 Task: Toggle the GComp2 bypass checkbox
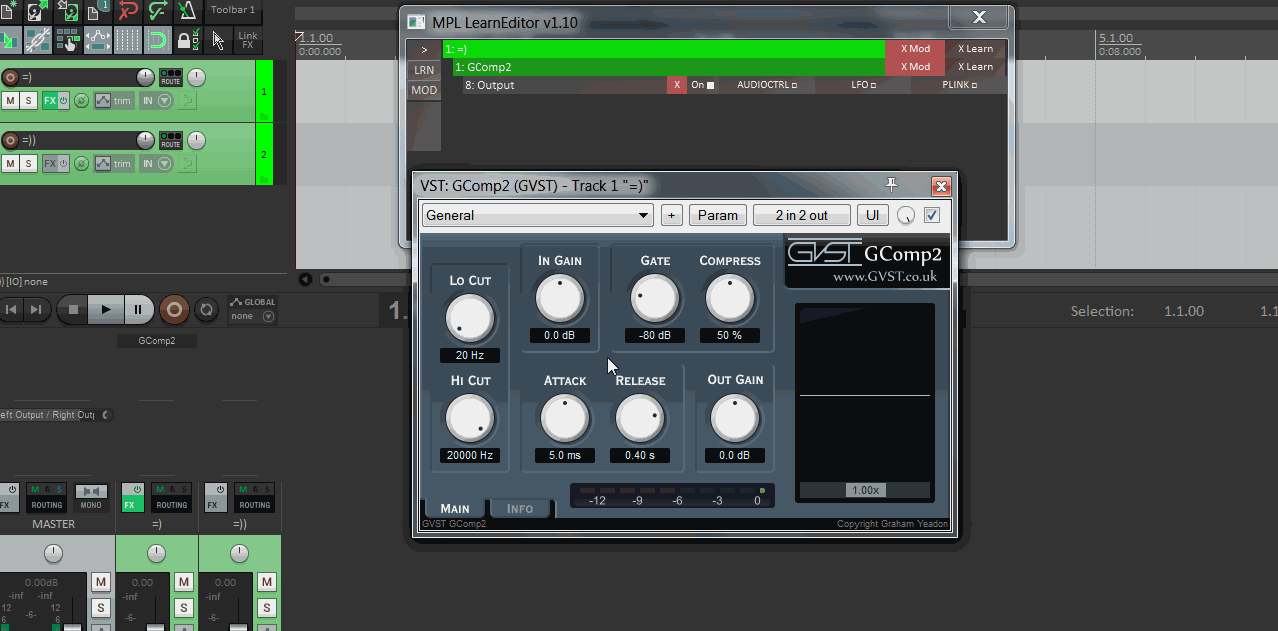point(932,215)
